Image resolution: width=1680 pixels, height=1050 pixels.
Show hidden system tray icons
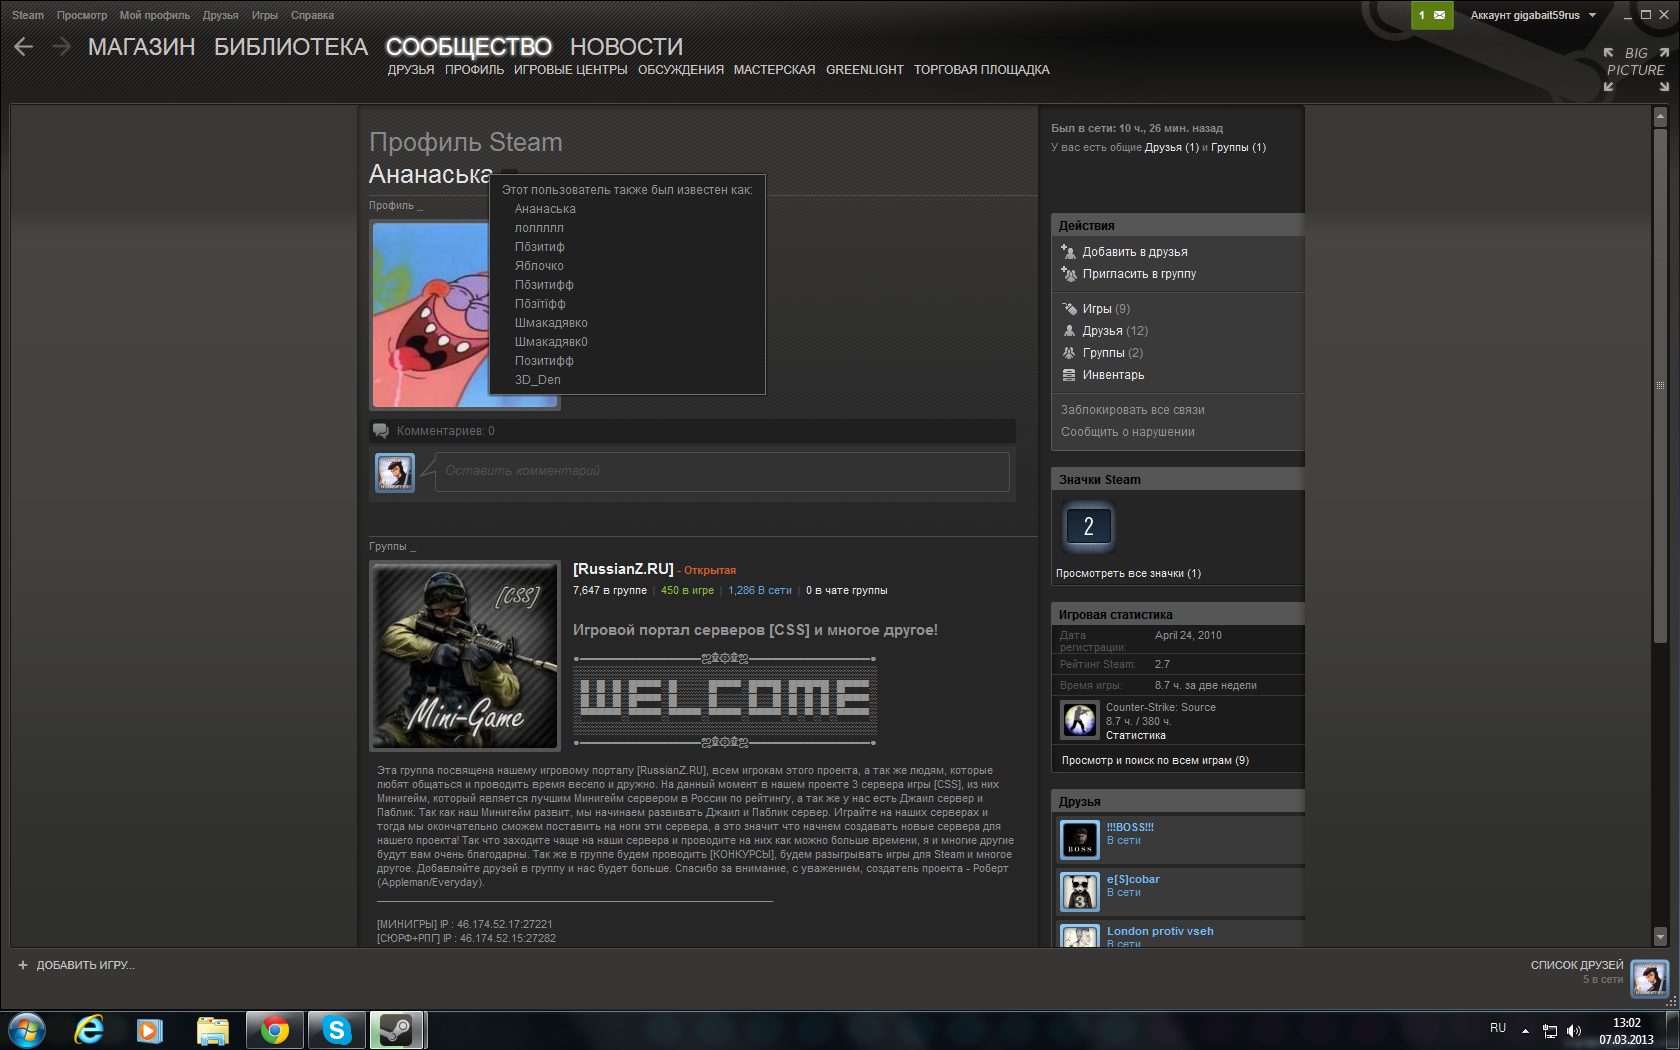[x=1525, y=1031]
